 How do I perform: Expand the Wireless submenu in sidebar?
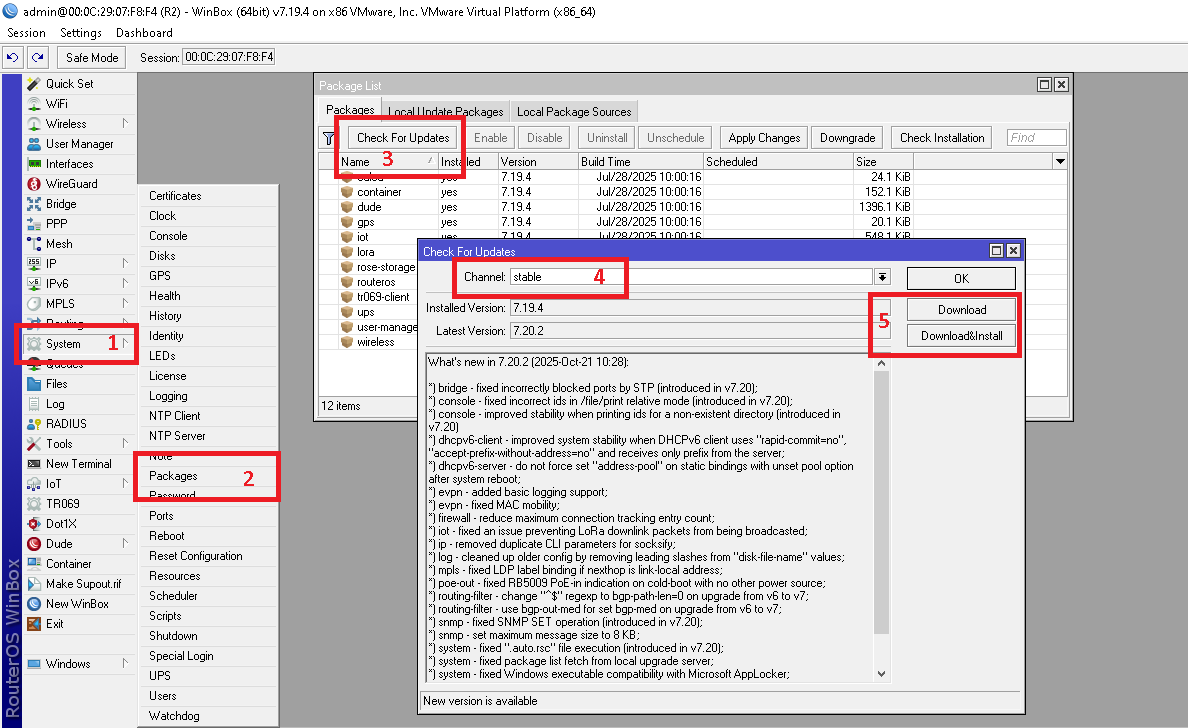[x=125, y=124]
